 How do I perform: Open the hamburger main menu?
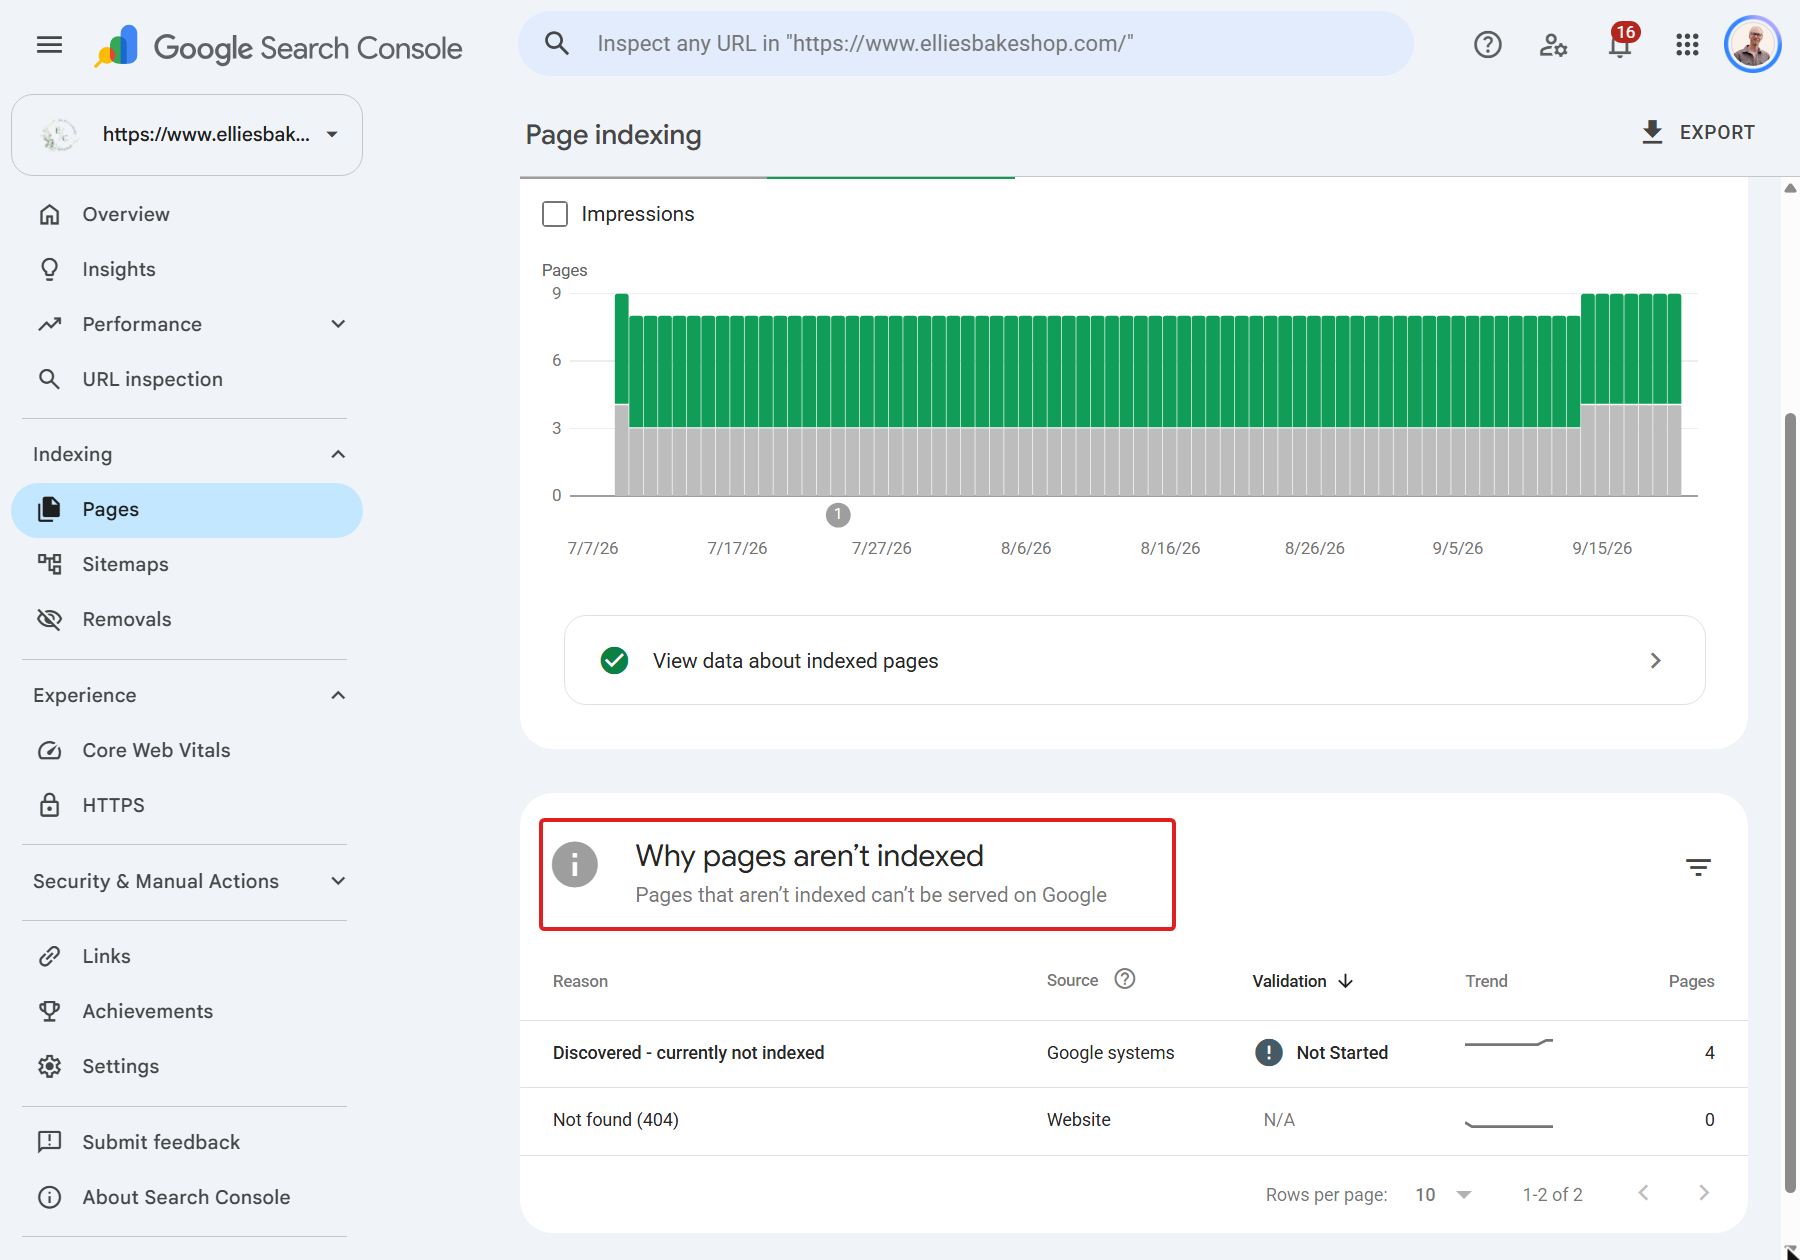coord(49,44)
